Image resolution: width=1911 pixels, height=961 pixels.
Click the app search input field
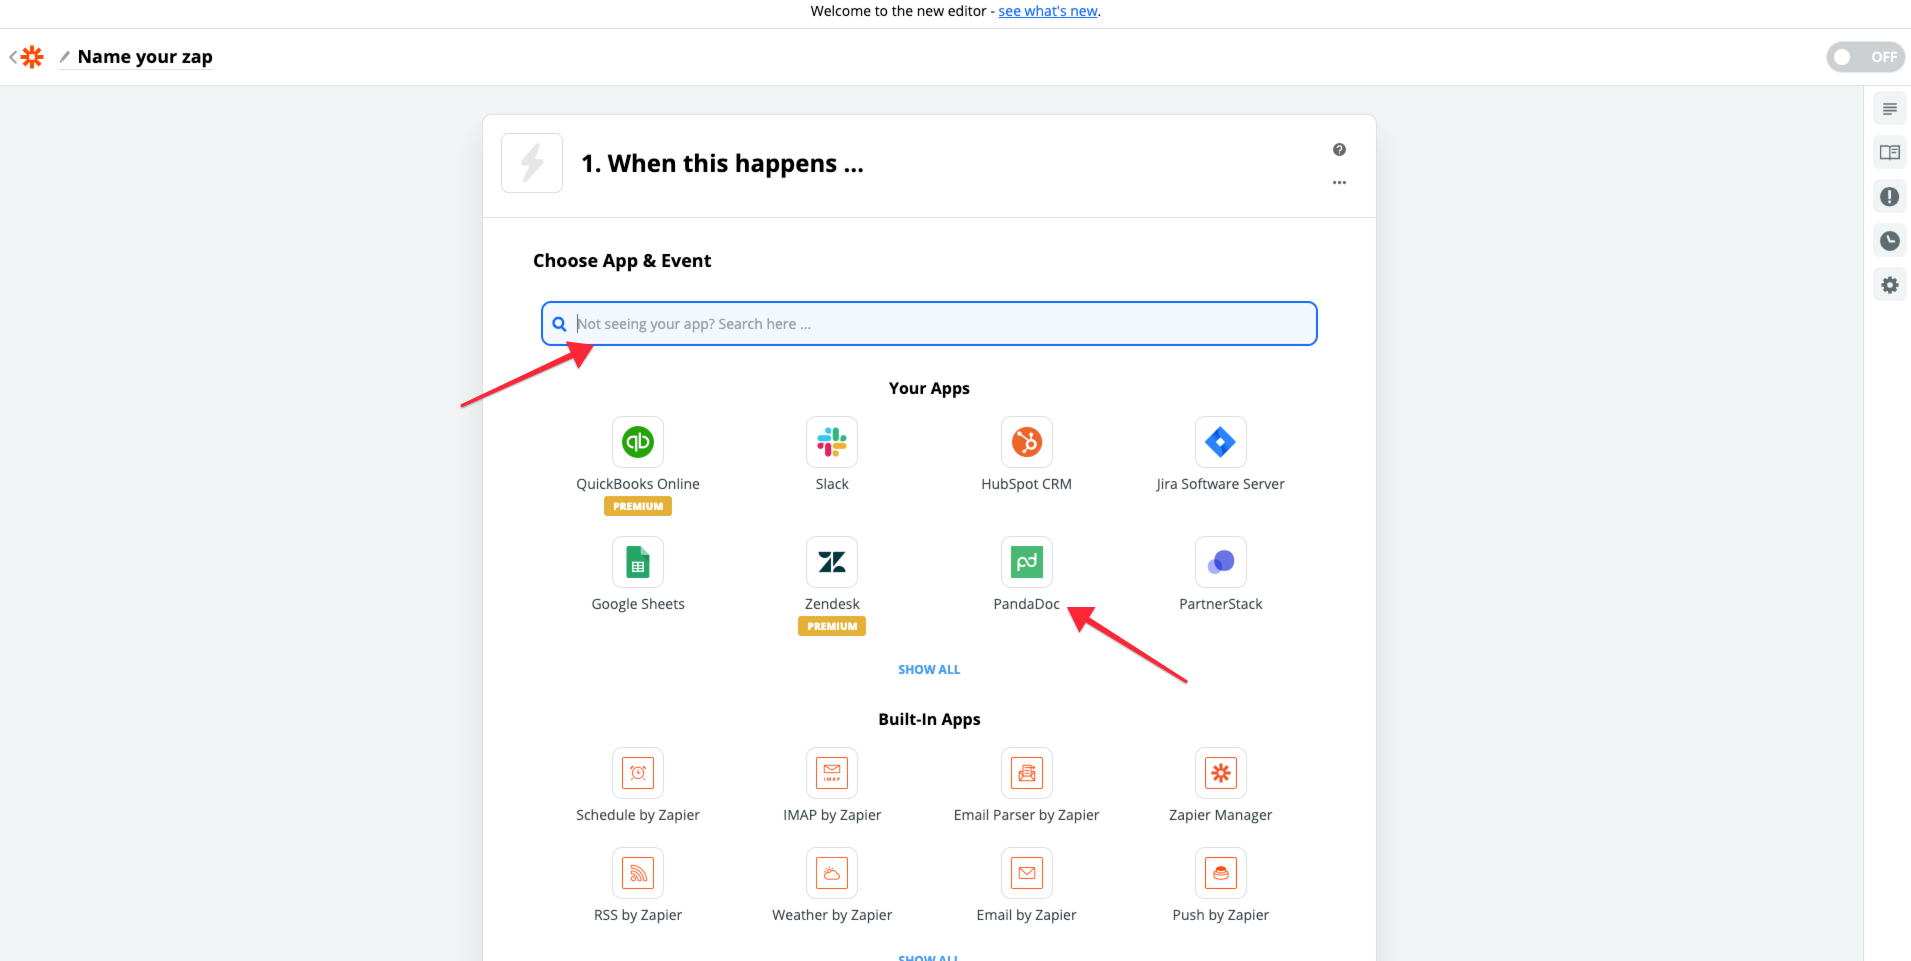(x=929, y=324)
